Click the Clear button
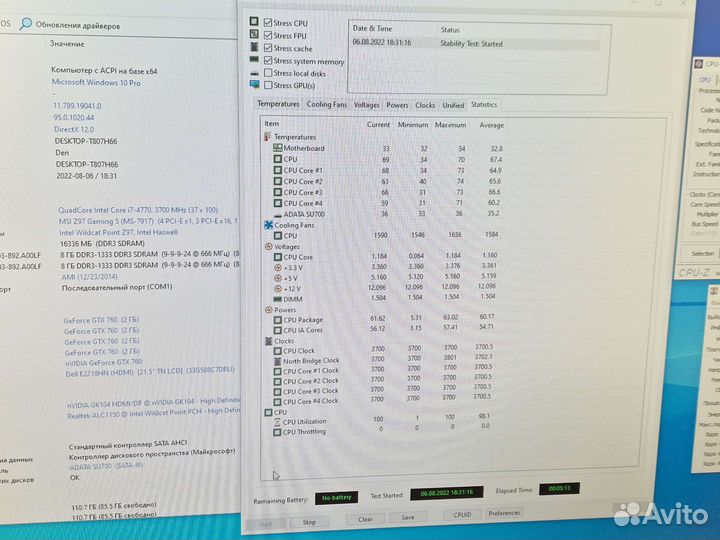Image resolution: width=720 pixels, height=540 pixels. tap(365, 519)
